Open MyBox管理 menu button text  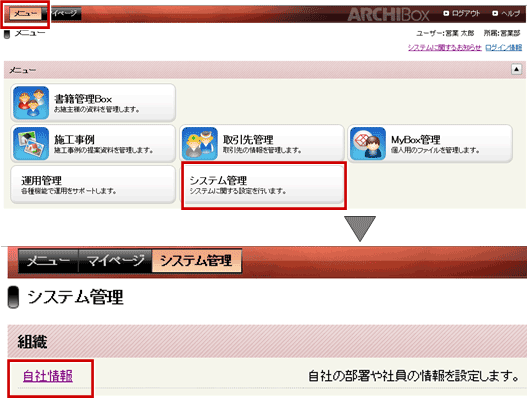[x=416, y=140]
